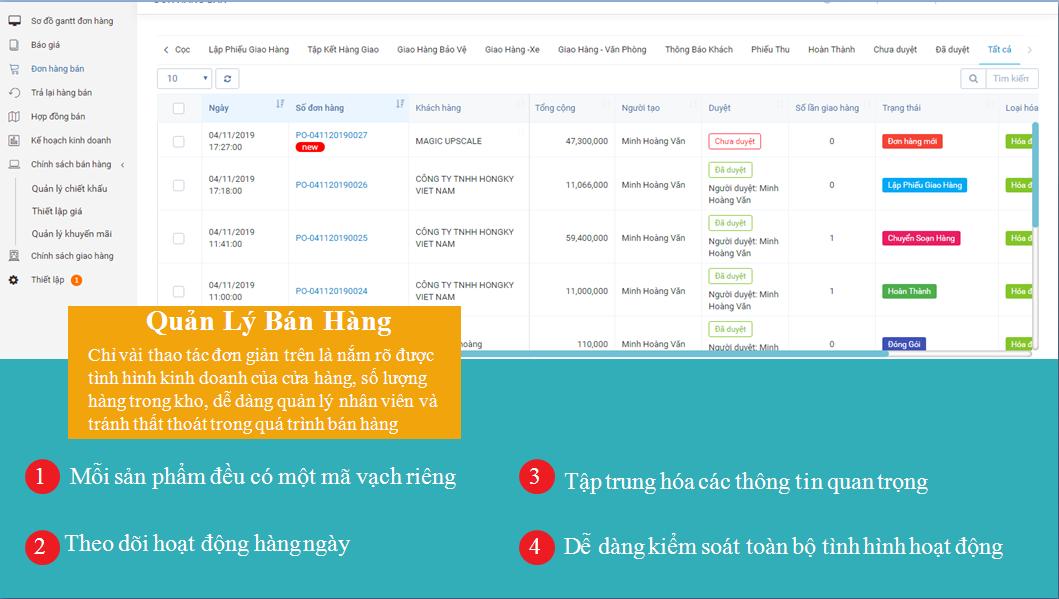Click the Sơ đồ gantt monitor icon

pyautogui.click(x=14, y=21)
